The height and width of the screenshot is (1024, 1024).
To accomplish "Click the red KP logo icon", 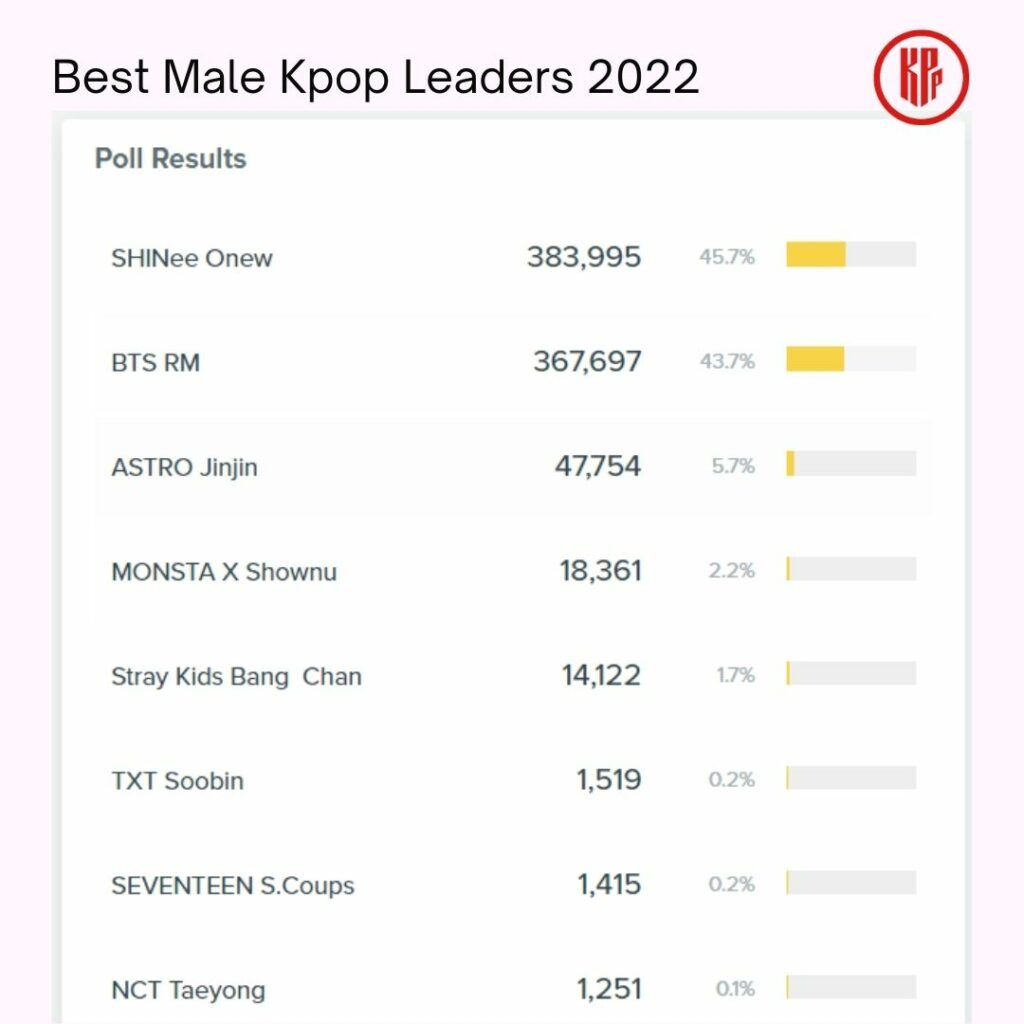I will click(920, 76).
